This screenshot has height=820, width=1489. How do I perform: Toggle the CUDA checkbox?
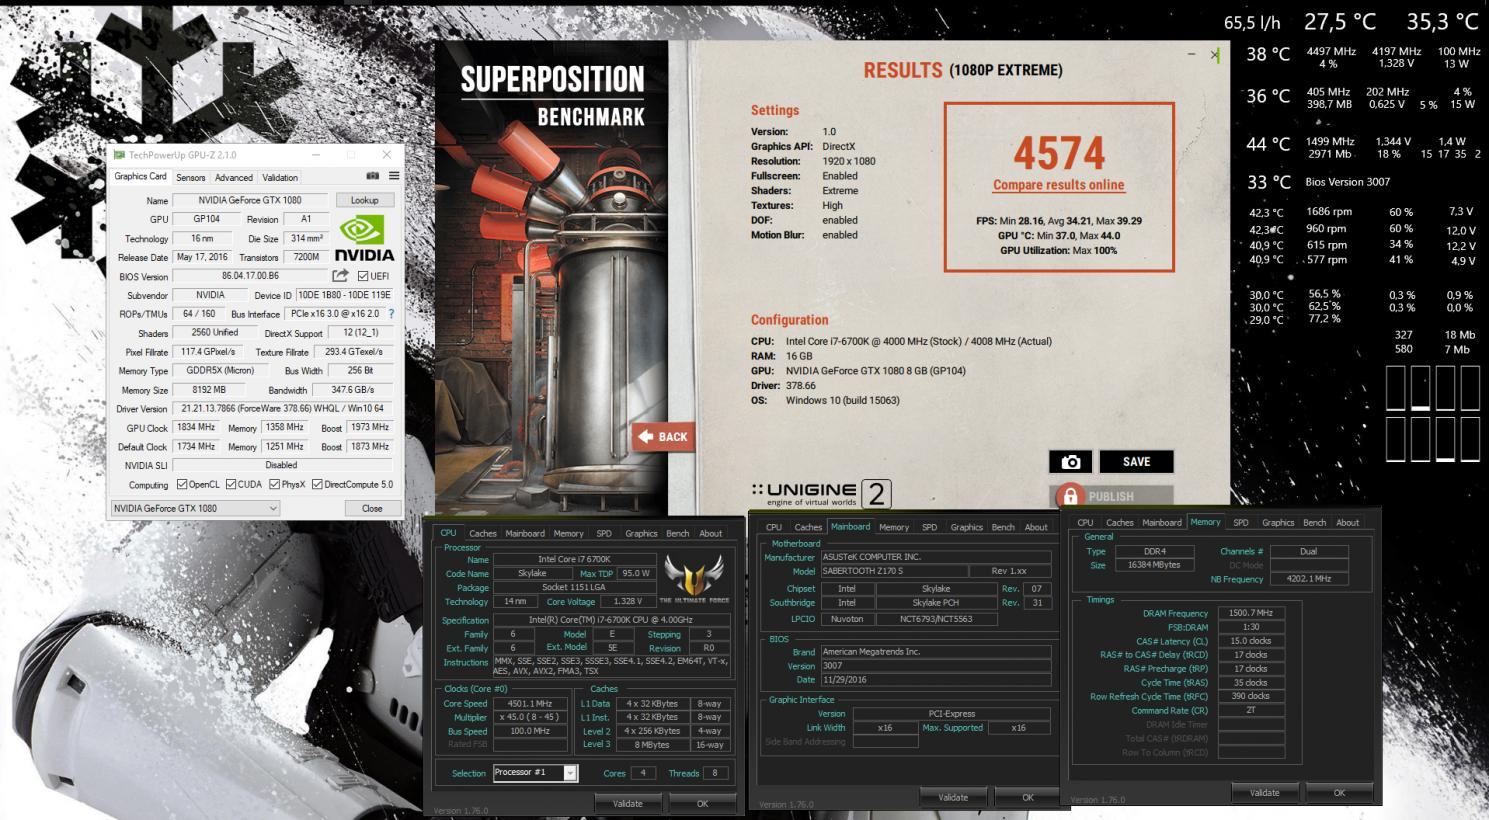tap(231, 484)
